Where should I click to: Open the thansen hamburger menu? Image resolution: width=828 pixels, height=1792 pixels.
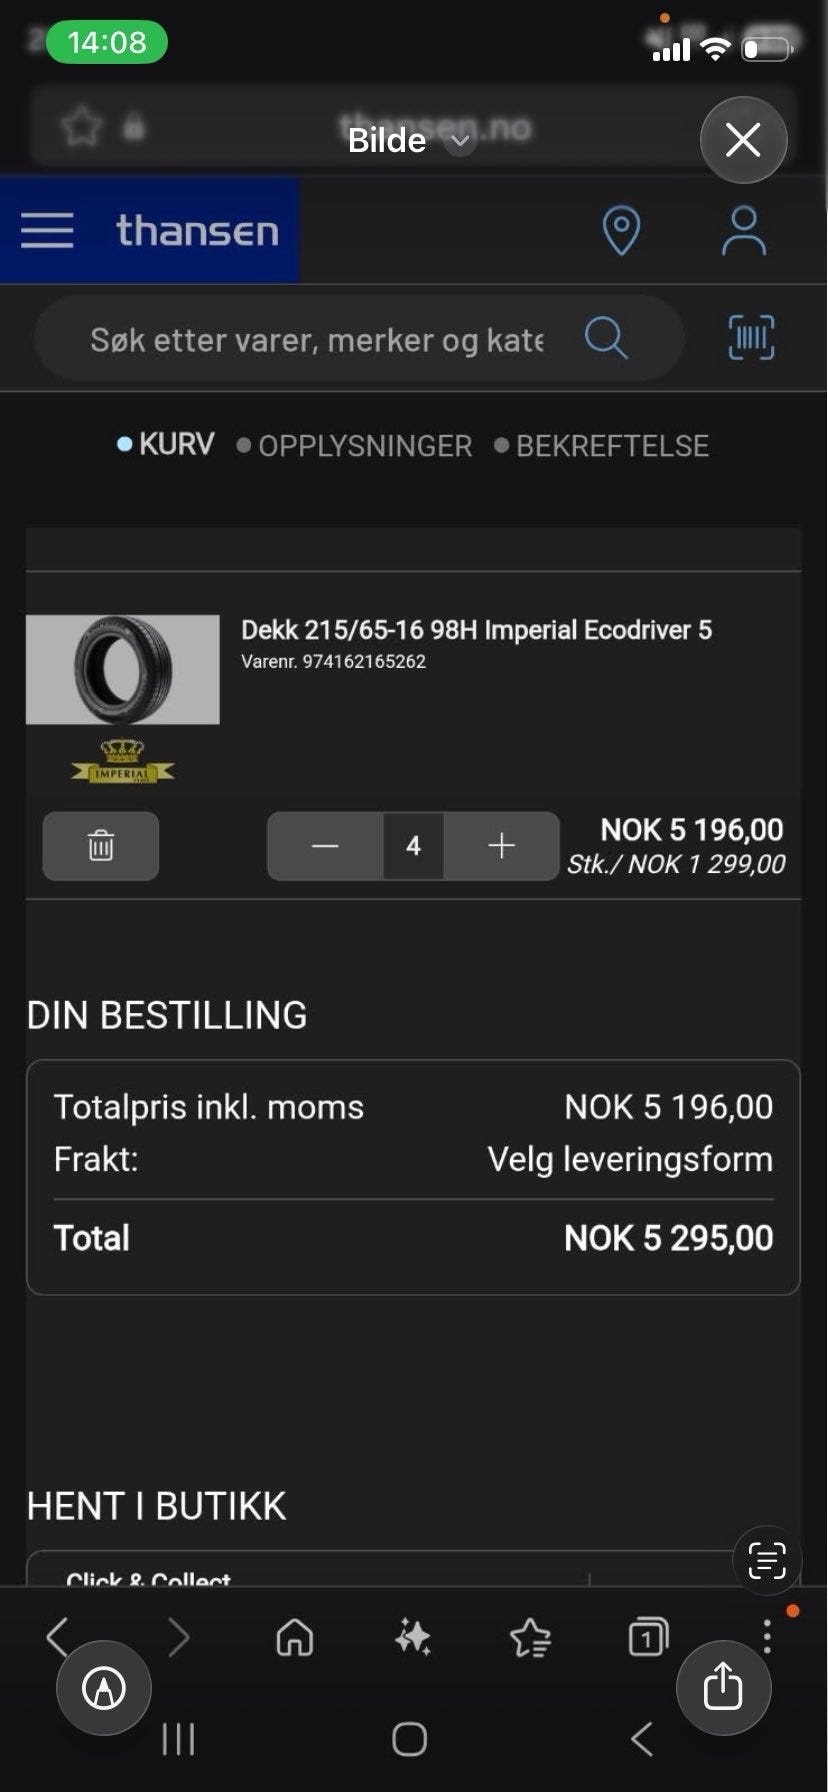tap(47, 230)
